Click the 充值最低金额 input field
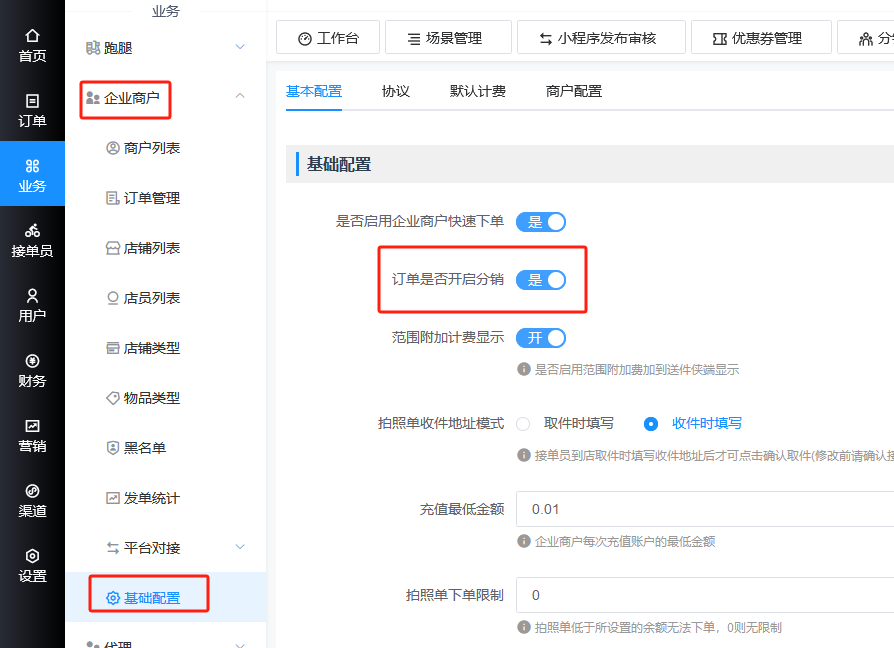This screenshot has height=648, width=894. click(x=705, y=509)
